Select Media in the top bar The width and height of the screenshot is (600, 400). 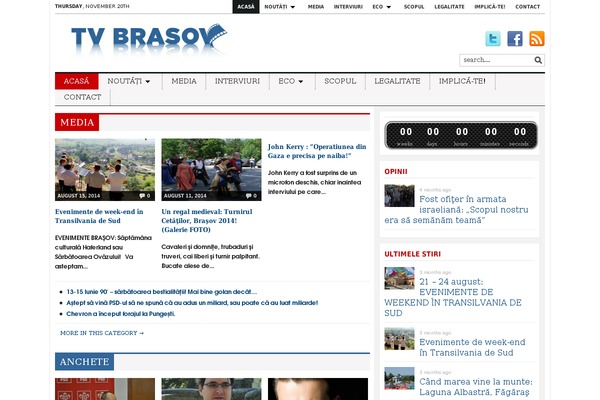click(316, 7)
